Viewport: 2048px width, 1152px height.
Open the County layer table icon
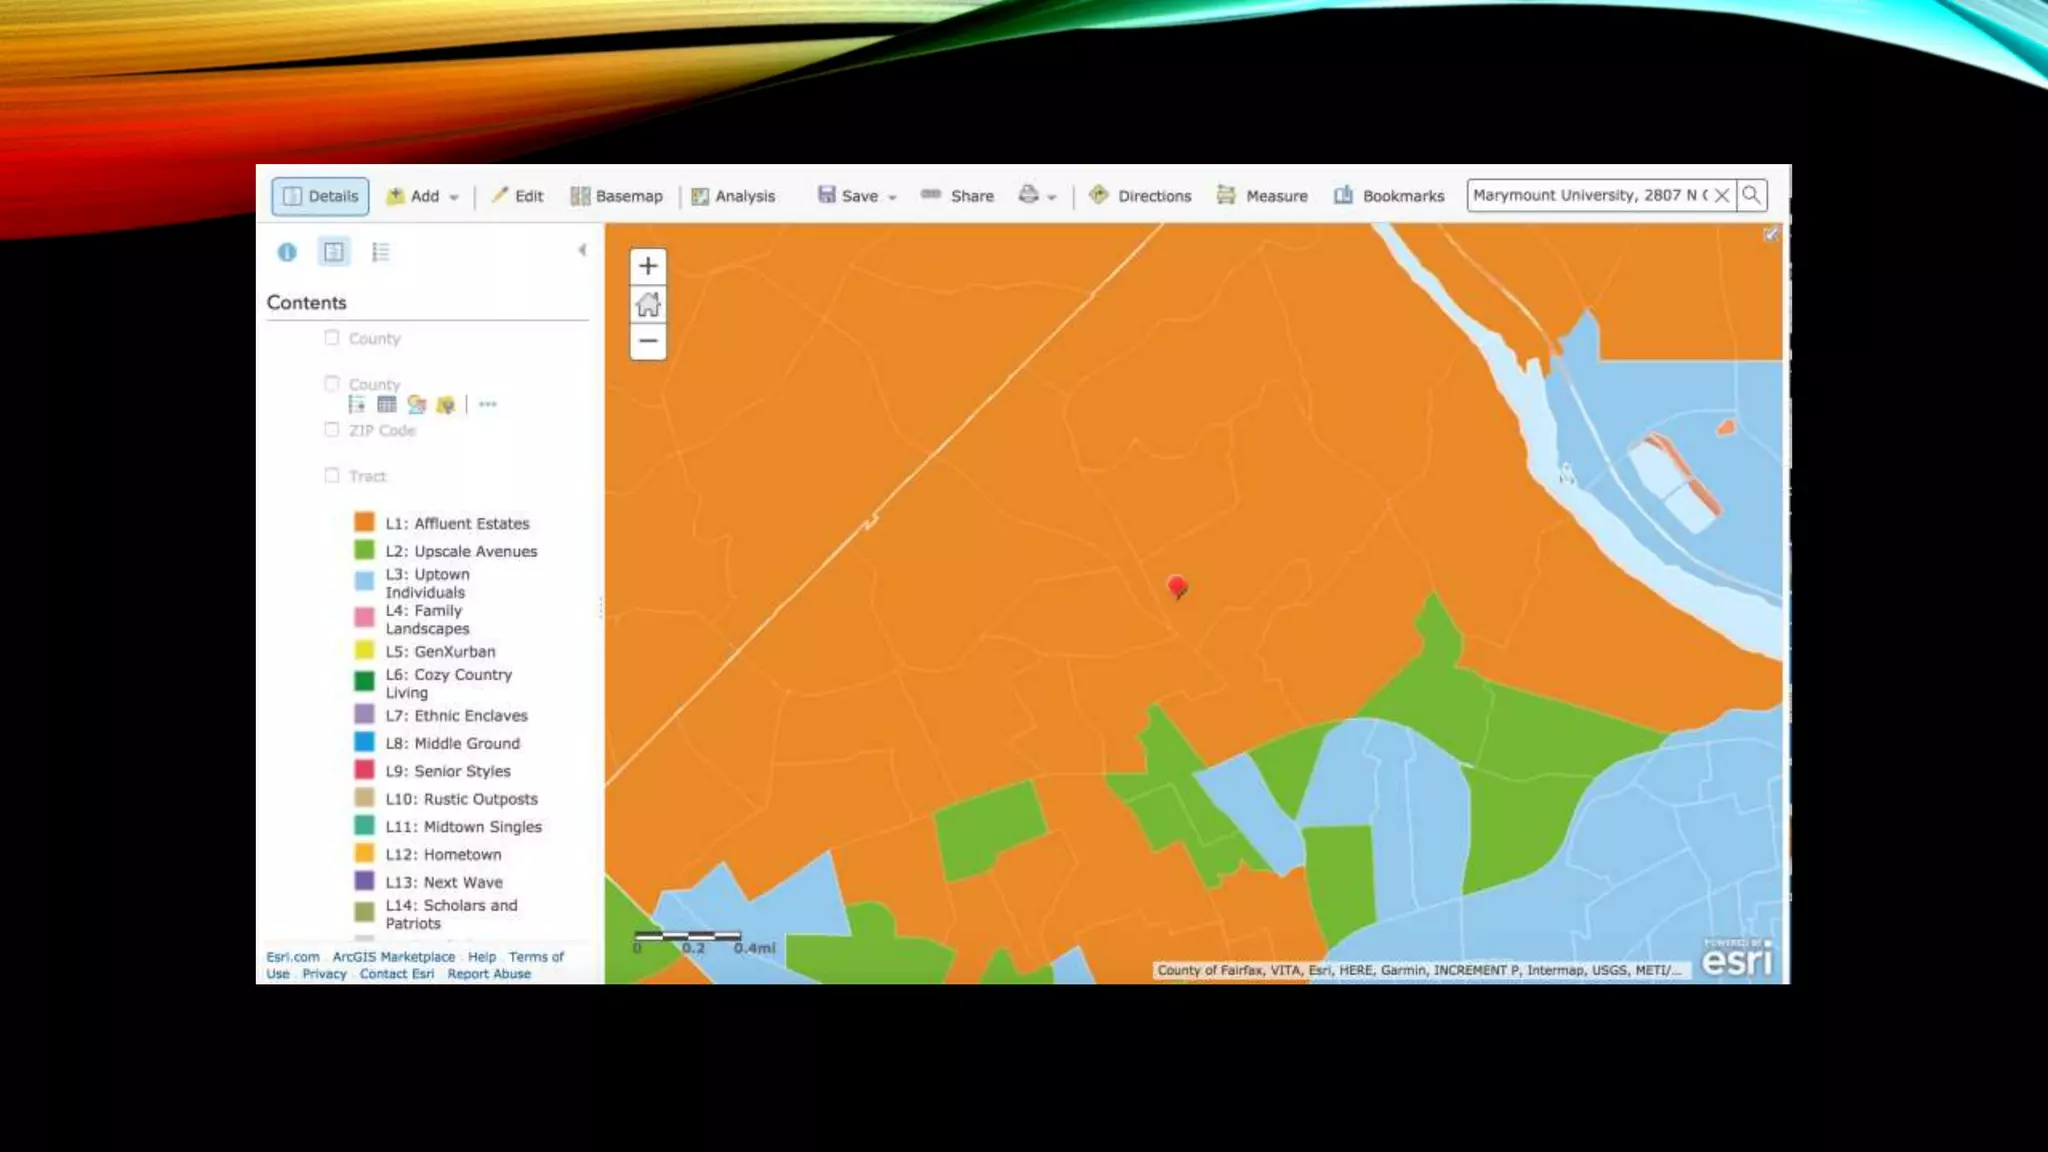(387, 404)
